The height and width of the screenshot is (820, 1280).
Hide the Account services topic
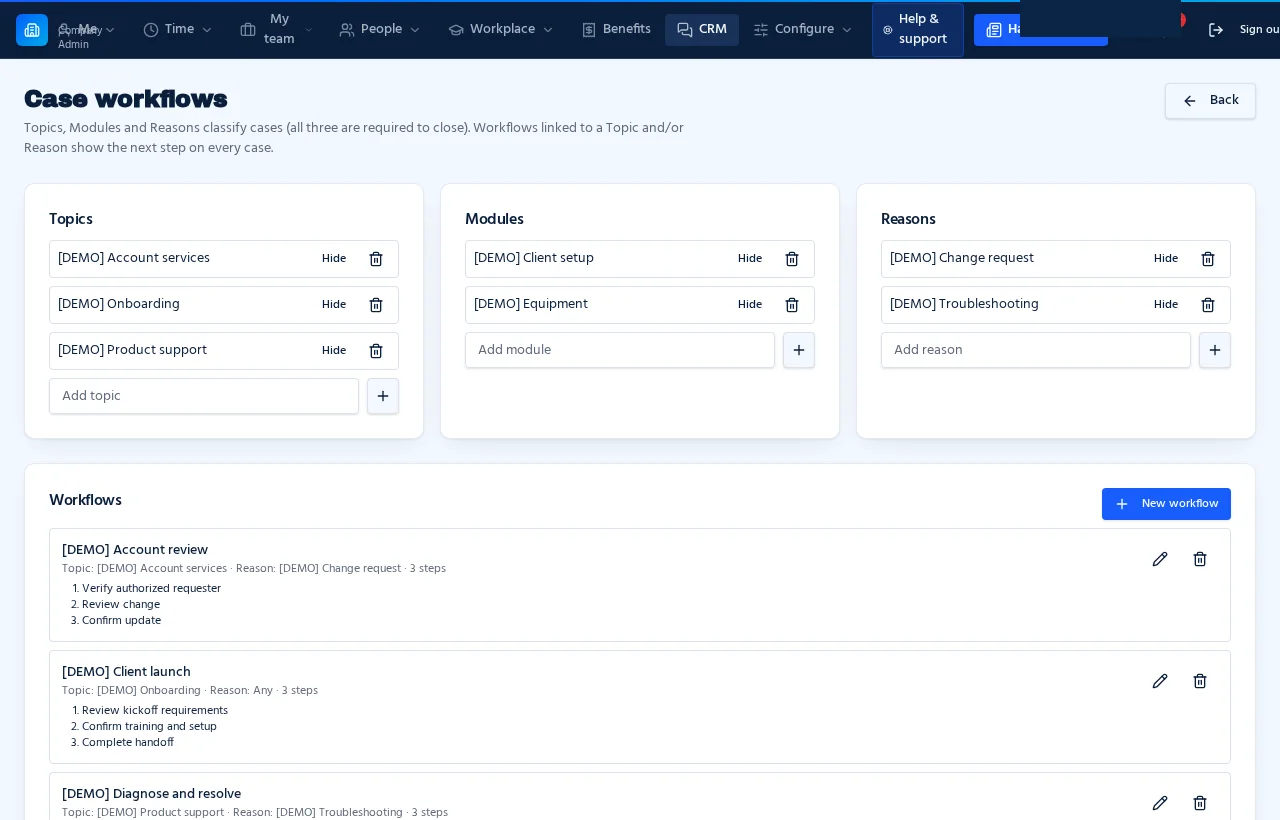(x=334, y=259)
